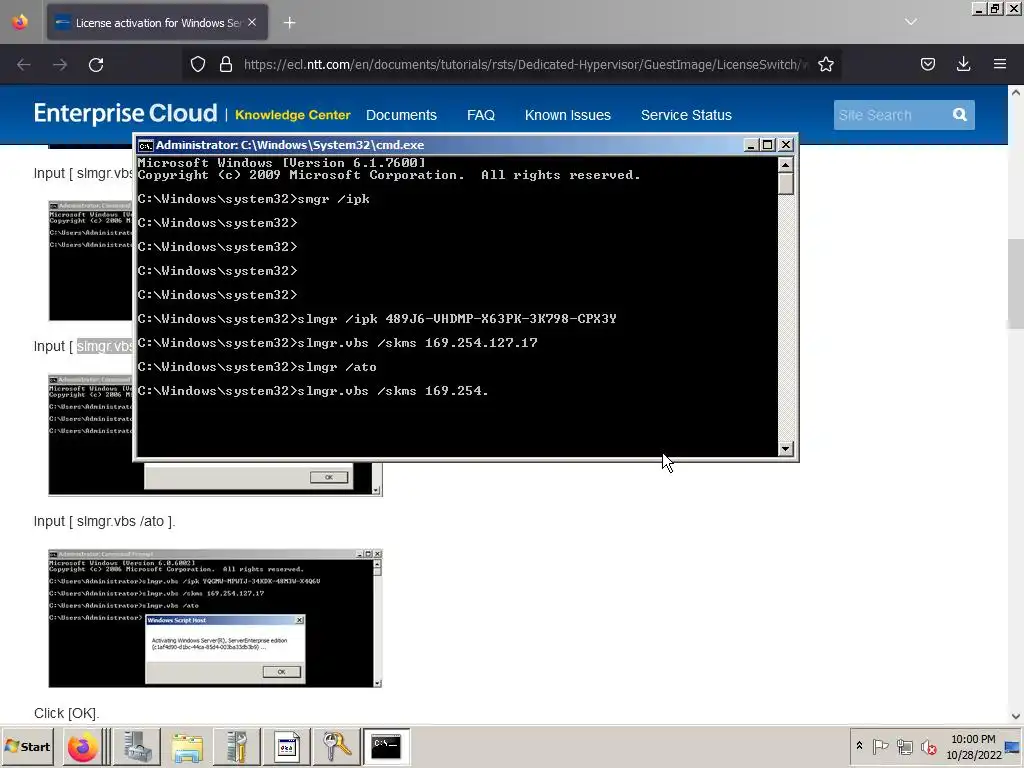Open the Known Issues menu item
The width and height of the screenshot is (1024, 768).
pyautogui.click(x=568, y=115)
